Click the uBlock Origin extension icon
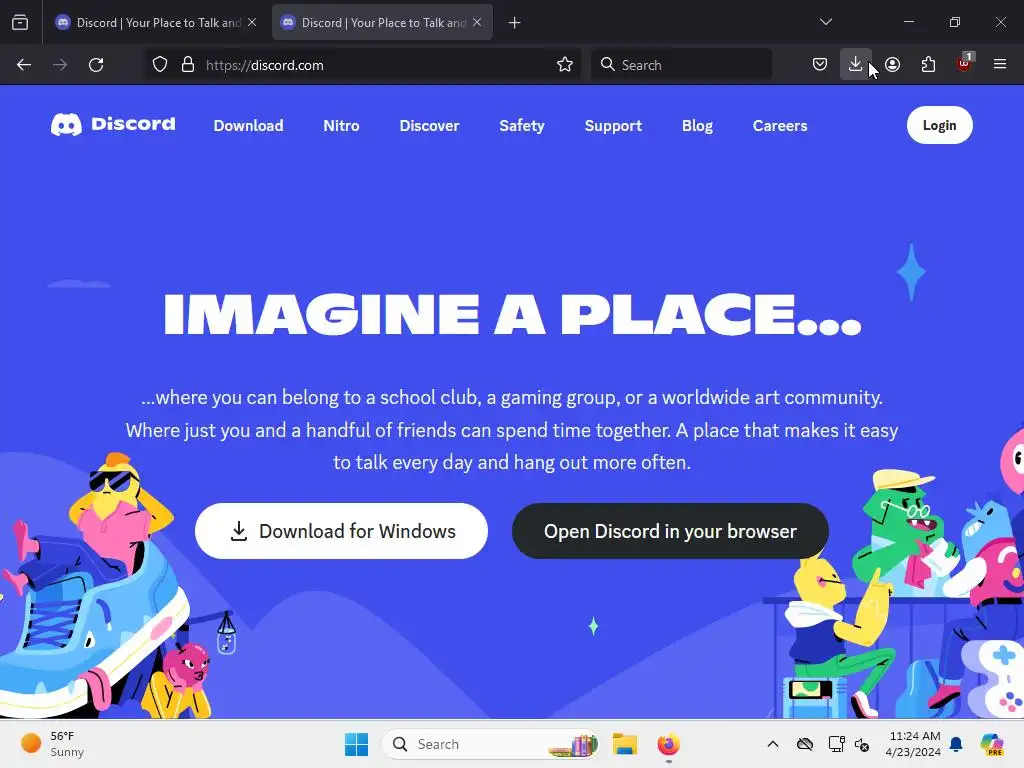The image size is (1024, 768). 964,63
